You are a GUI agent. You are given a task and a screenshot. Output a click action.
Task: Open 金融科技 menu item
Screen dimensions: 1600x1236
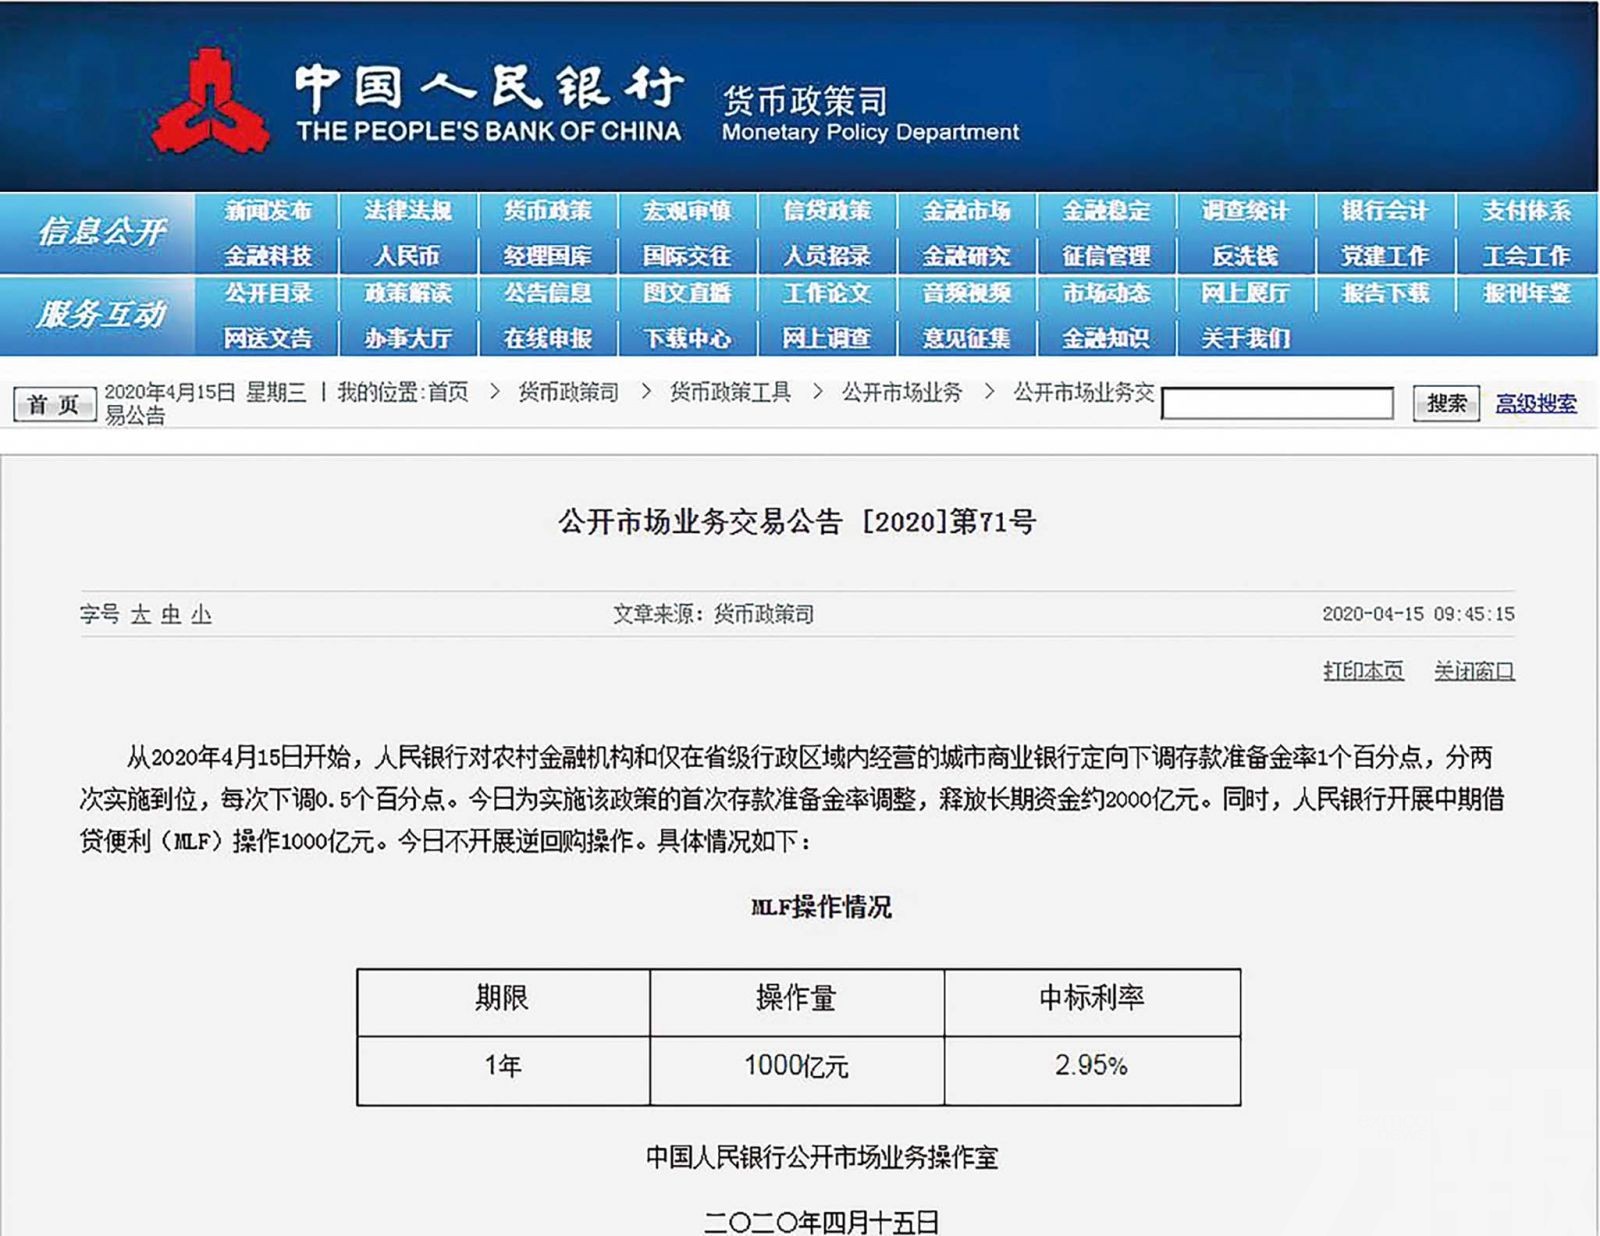click(268, 256)
